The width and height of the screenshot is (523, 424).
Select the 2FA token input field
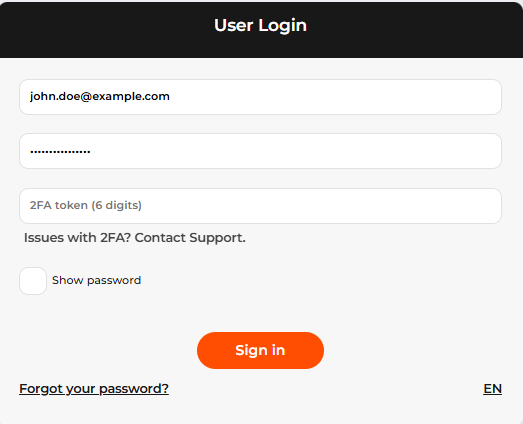tap(260, 206)
